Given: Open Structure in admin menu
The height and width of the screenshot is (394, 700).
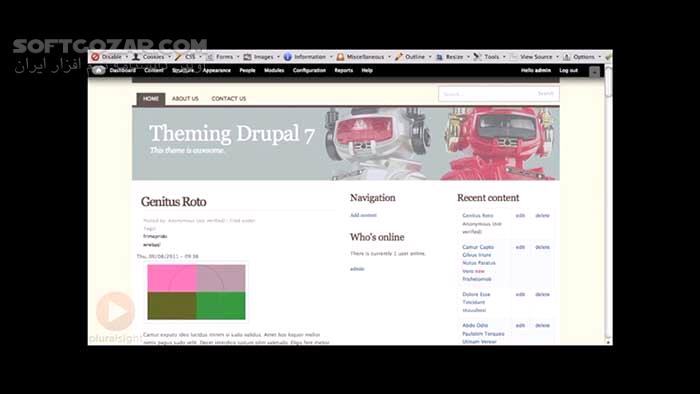Looking at the screenshot, I should pyautogui.click(x=183, y=70).
